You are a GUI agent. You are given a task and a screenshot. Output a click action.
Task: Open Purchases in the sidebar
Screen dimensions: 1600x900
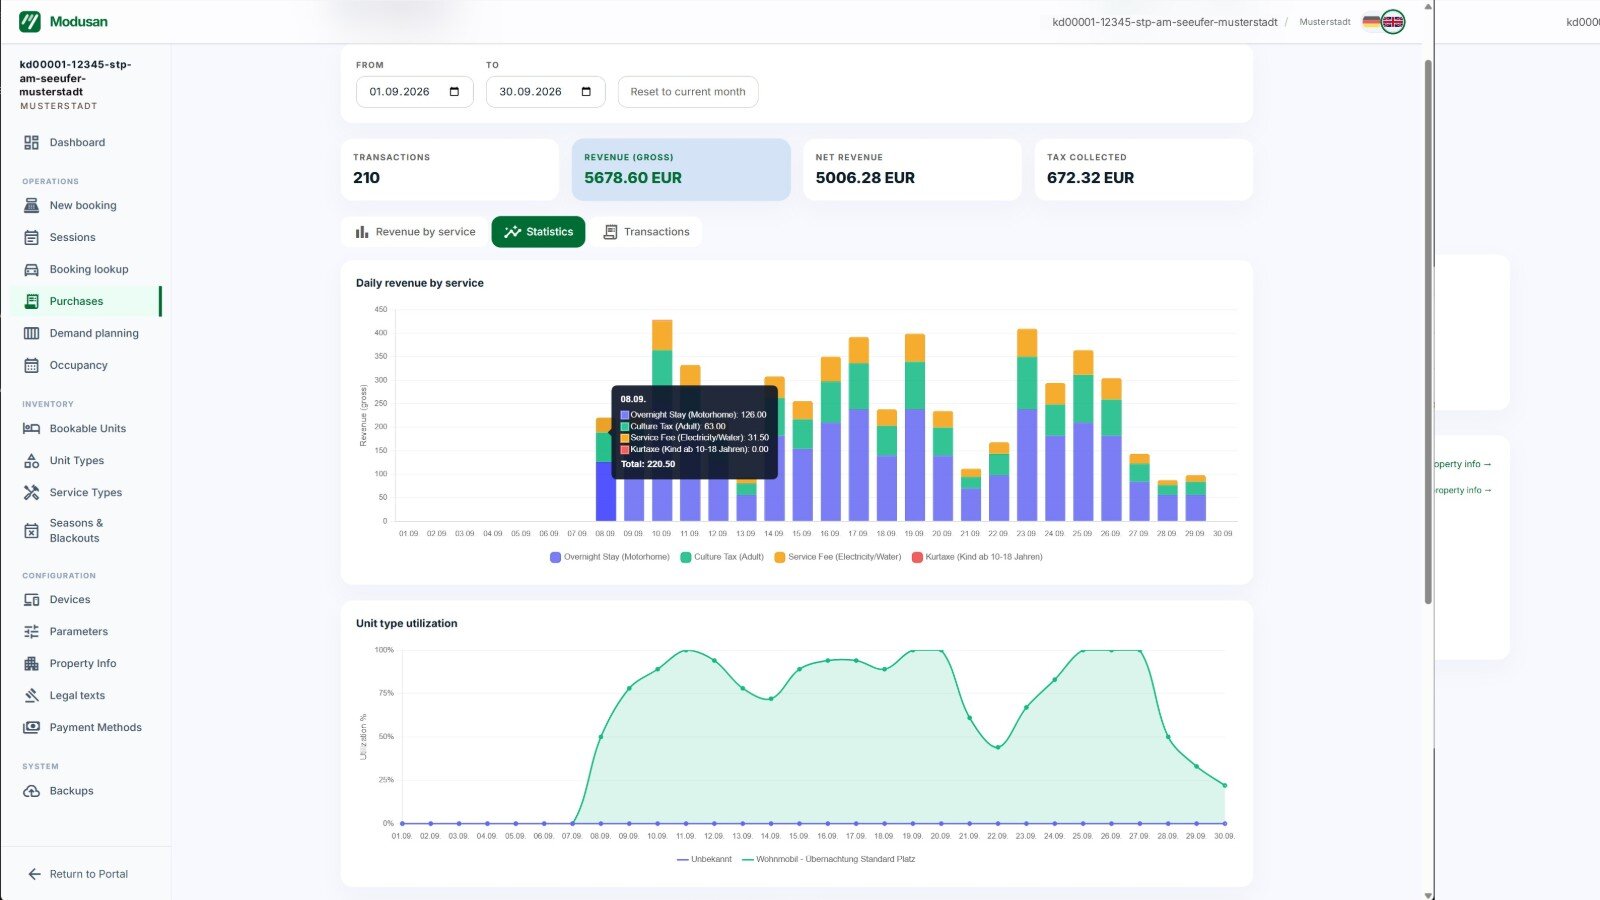[86, 301]
